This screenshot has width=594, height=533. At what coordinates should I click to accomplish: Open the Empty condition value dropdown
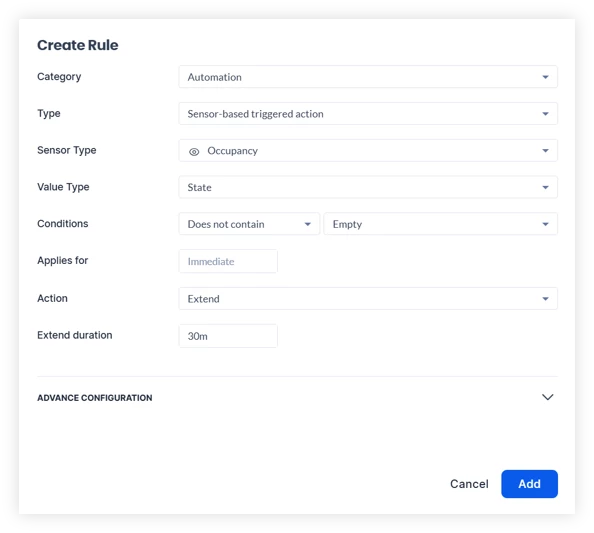[x=441, y=224]
